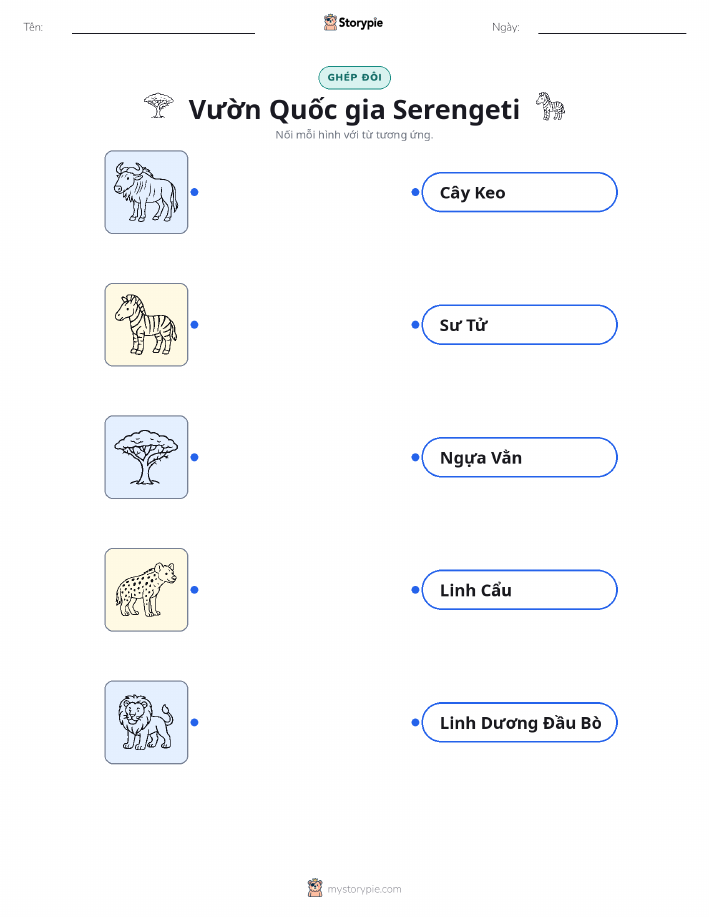Choose the Linh Dương Đầu Bò word box

pyautogui.click(x=519, y=722)
